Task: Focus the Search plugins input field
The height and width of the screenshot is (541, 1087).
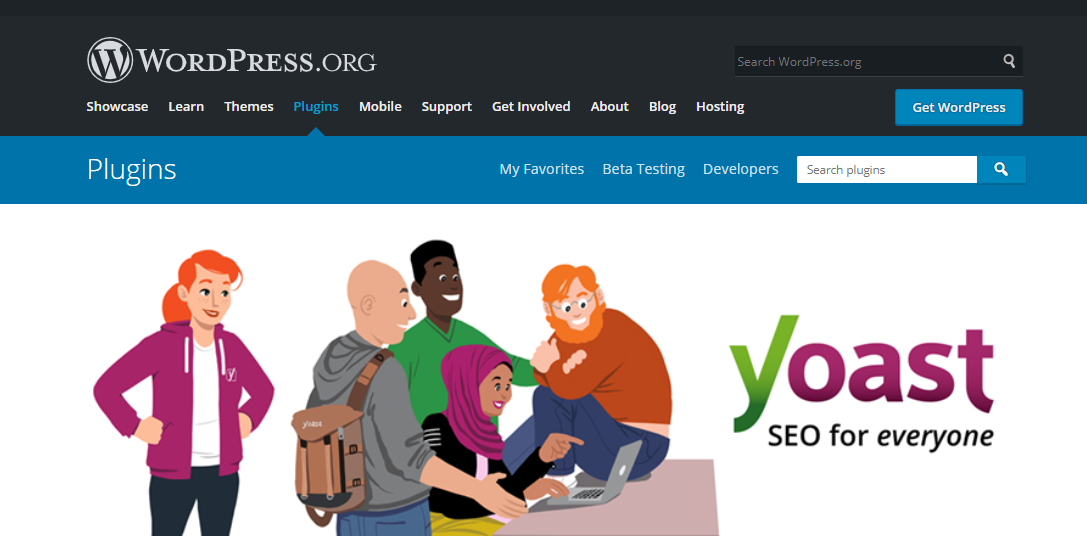Action: (x=887, y=169)
